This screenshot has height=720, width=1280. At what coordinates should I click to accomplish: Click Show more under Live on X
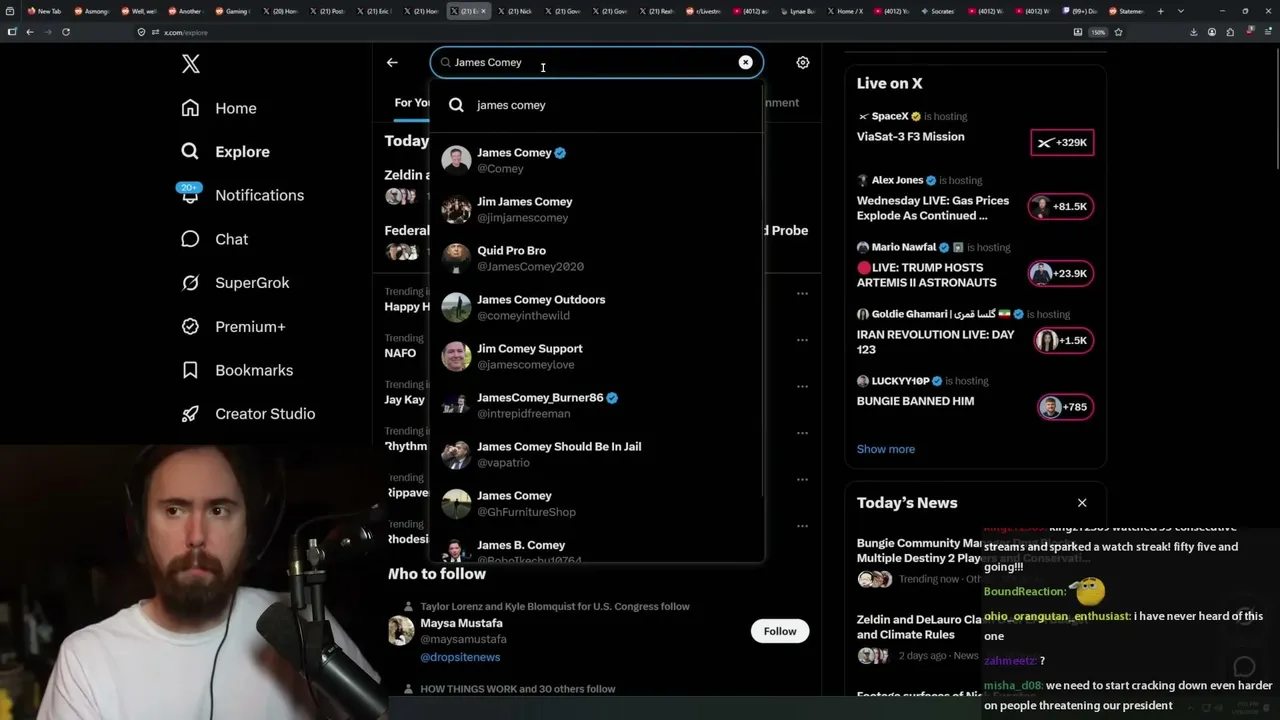coord(886,449)
